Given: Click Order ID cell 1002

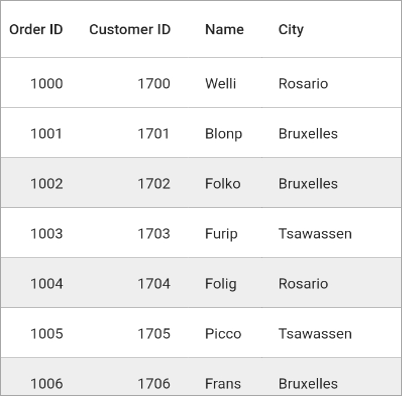Looking at the screenshot, I should coord(47,184).
